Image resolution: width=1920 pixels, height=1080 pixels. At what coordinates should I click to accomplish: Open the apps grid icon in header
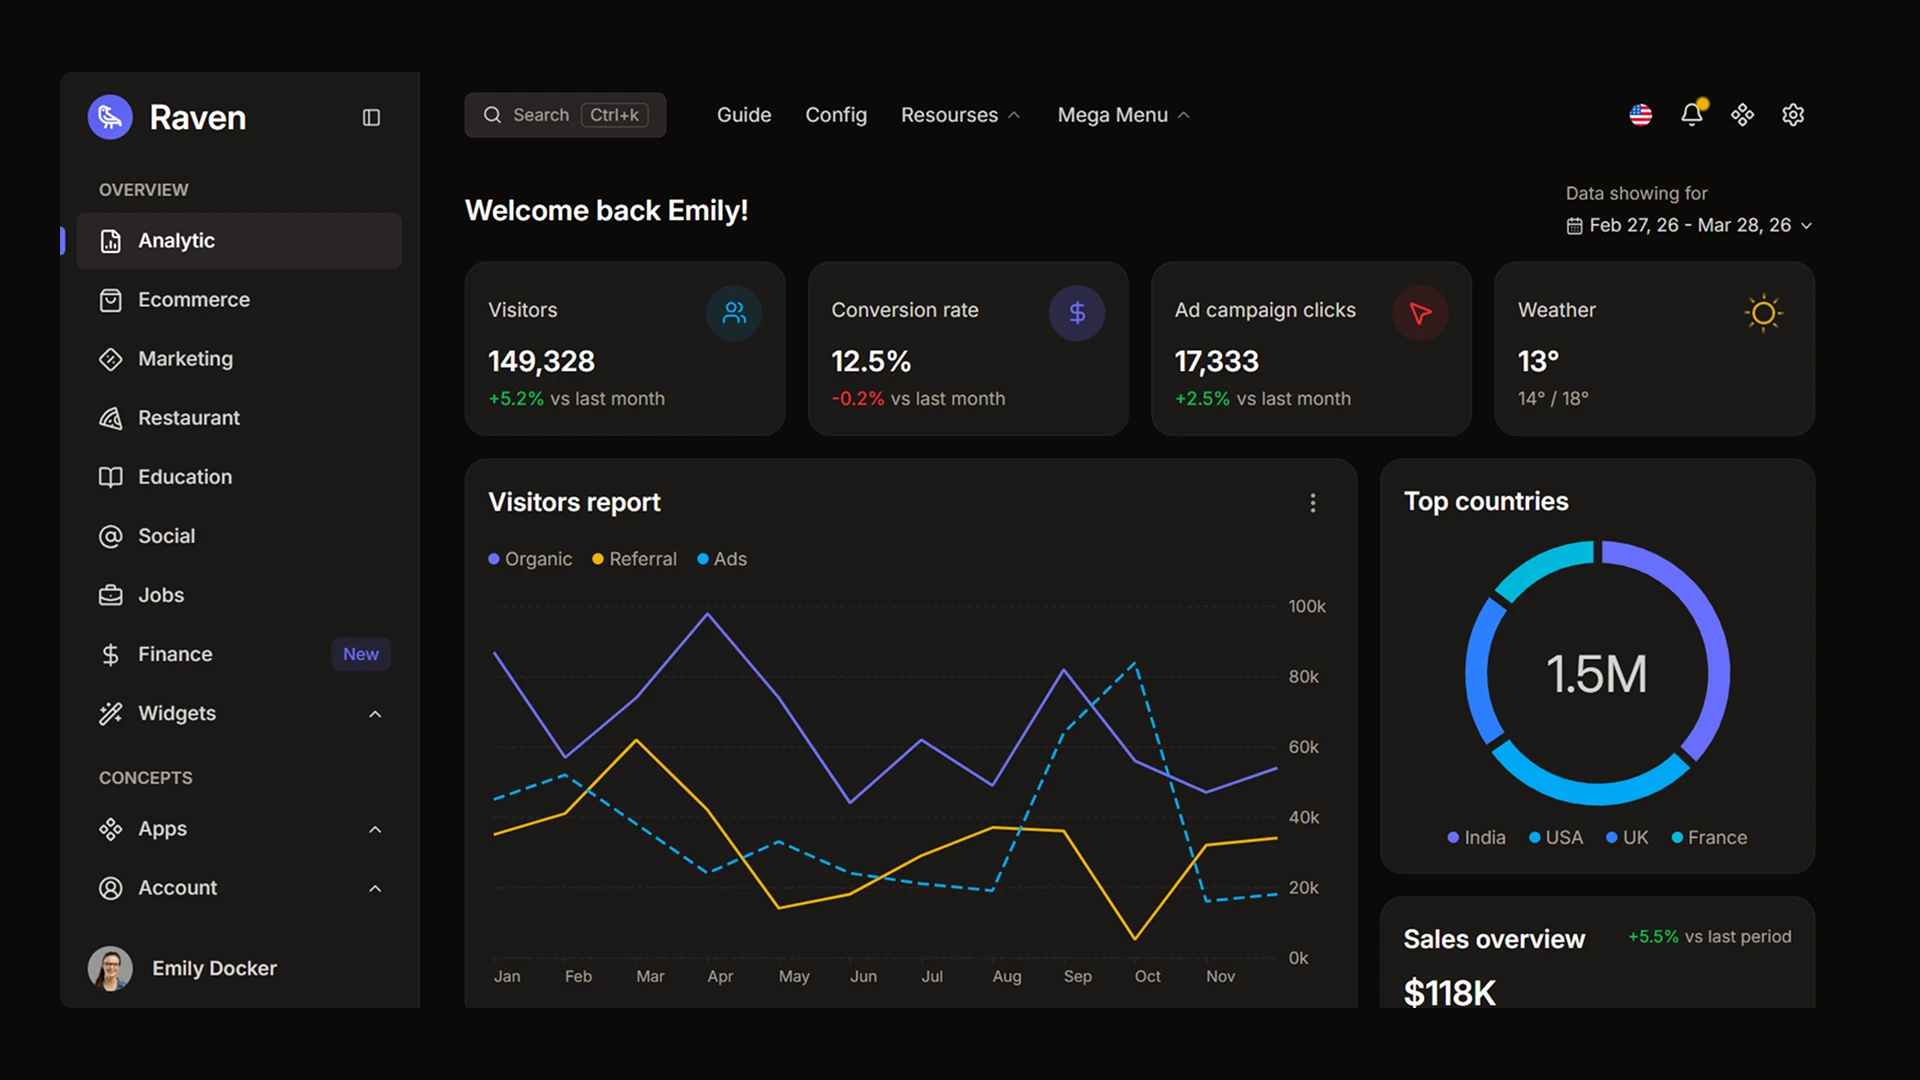(x=1742, y=115)
